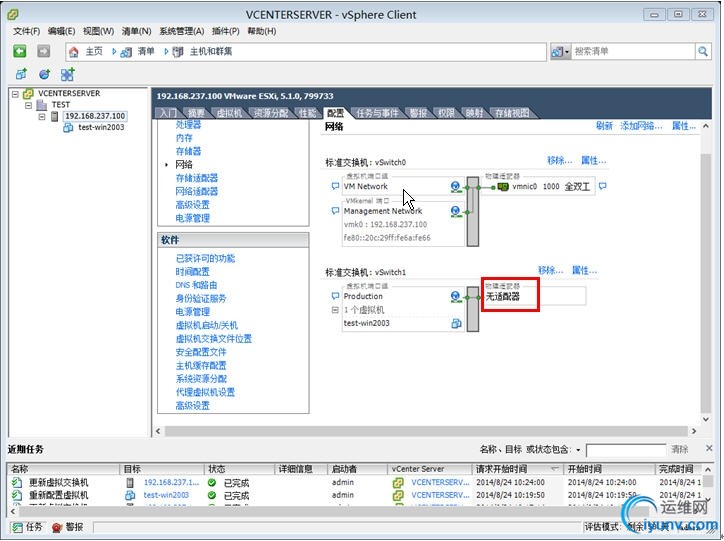Click the search inventory input field
The height and width of the screenshot is (541, 724).
click(x=633, y=52)
